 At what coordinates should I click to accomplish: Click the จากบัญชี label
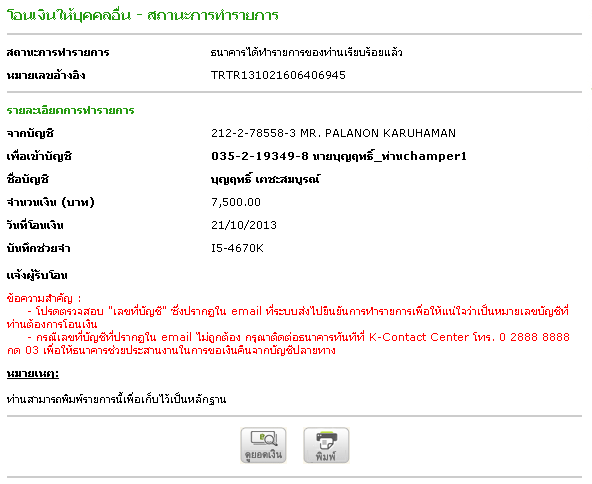30,133
